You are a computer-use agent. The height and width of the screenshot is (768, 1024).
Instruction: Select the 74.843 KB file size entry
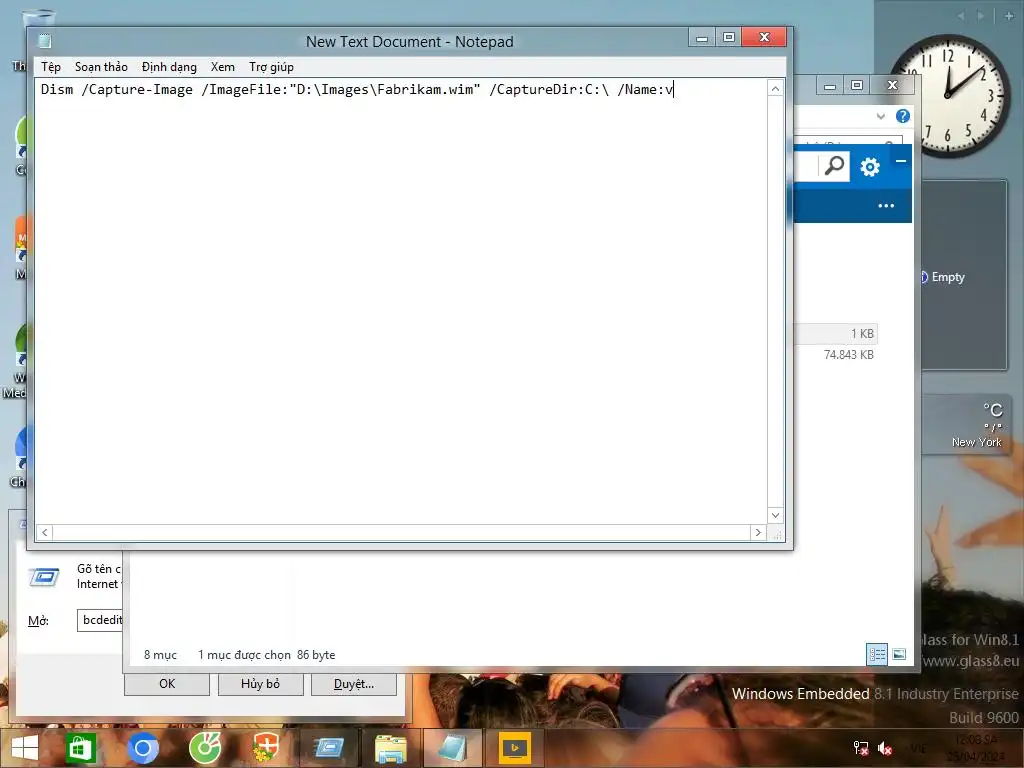tap(848, 355)
